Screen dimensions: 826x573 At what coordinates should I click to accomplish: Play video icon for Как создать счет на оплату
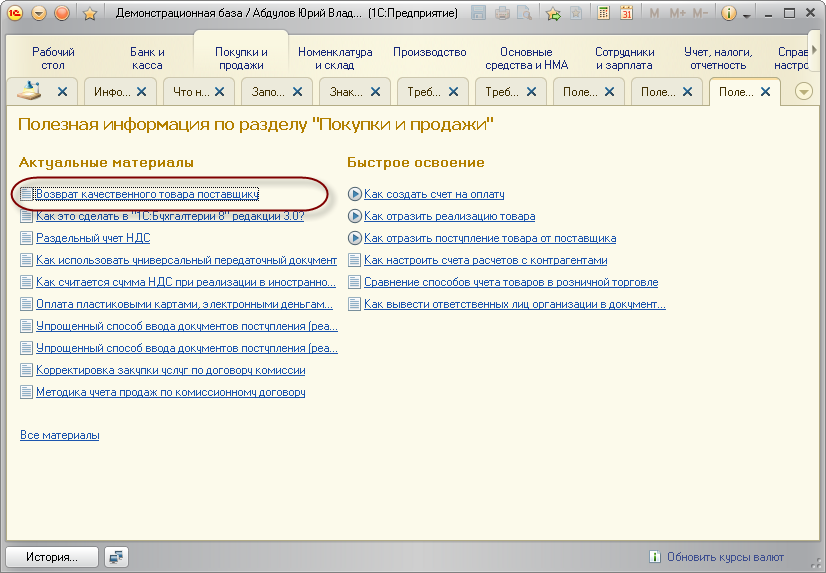pyautogui.click(x=355, y=194)
